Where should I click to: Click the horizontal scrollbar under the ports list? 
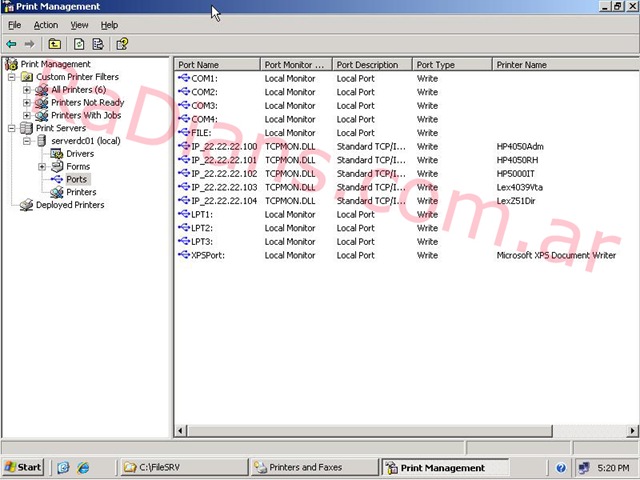pyautogui.click(x=400, y=430)
